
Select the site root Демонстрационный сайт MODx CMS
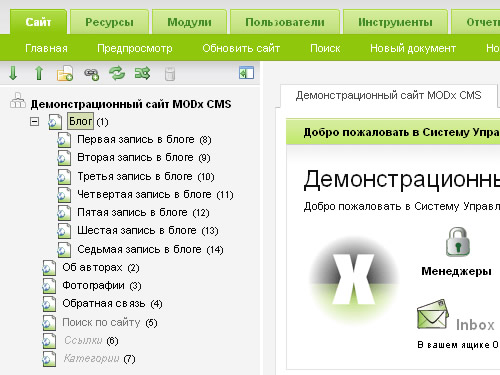131,104
